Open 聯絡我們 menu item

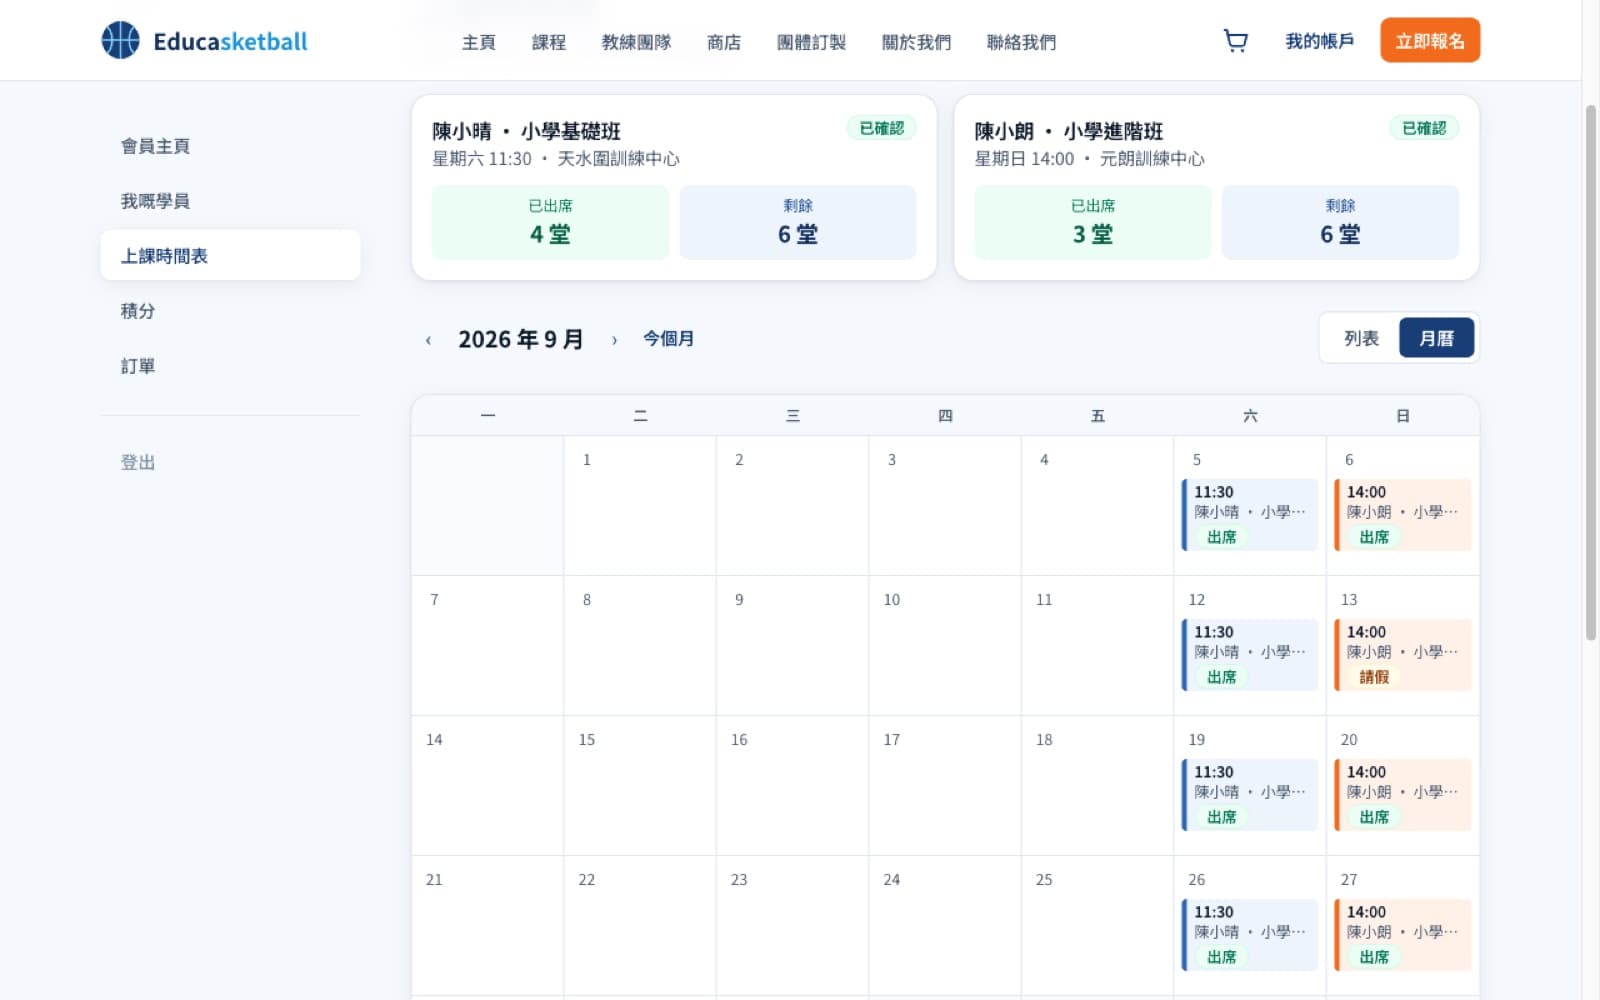click(x=1021, y=42)
